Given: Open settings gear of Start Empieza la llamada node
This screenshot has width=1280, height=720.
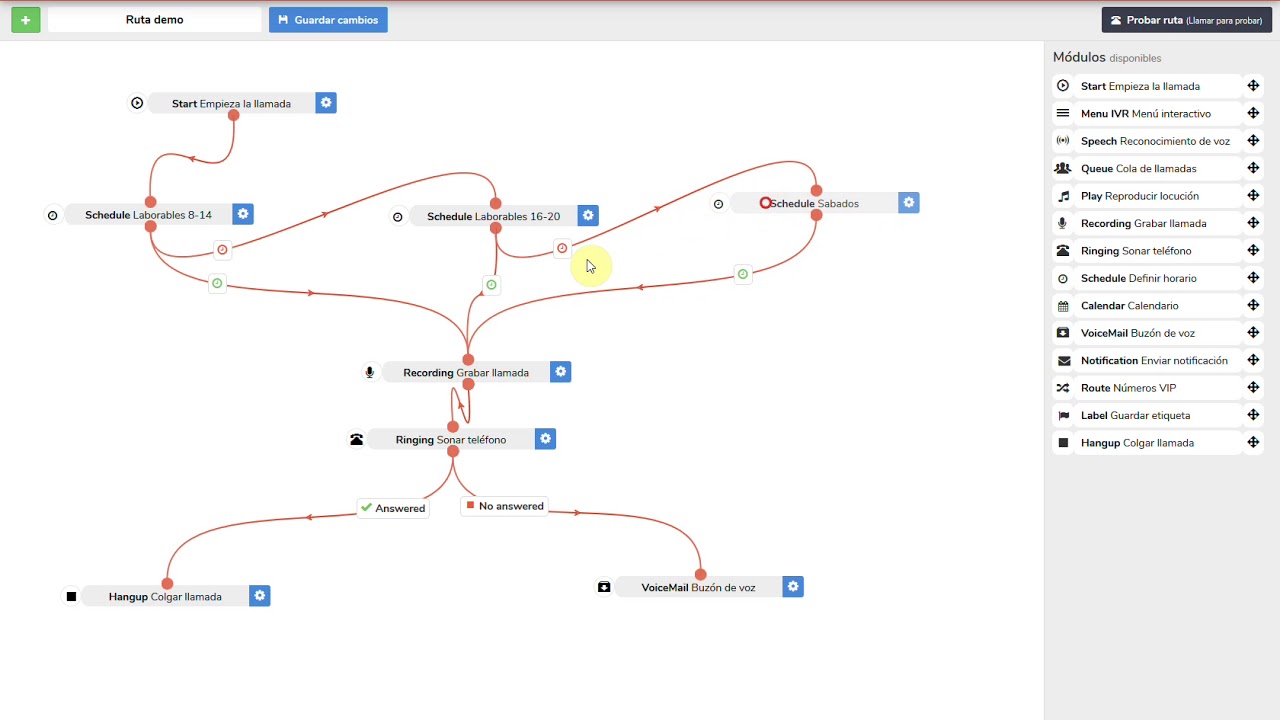Looking at the screenshot, I should 326,103.
